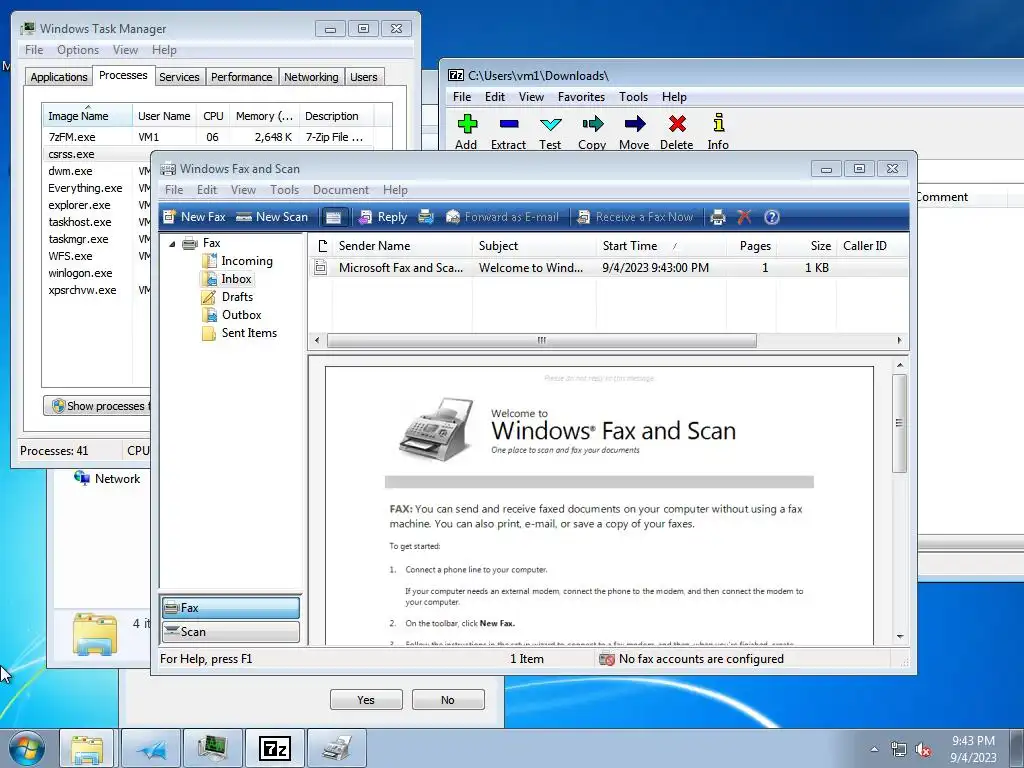The width and height of the screenshot is (1024, 768).
Task: Sort by Sender Name column header
Action: coord(402,246)
